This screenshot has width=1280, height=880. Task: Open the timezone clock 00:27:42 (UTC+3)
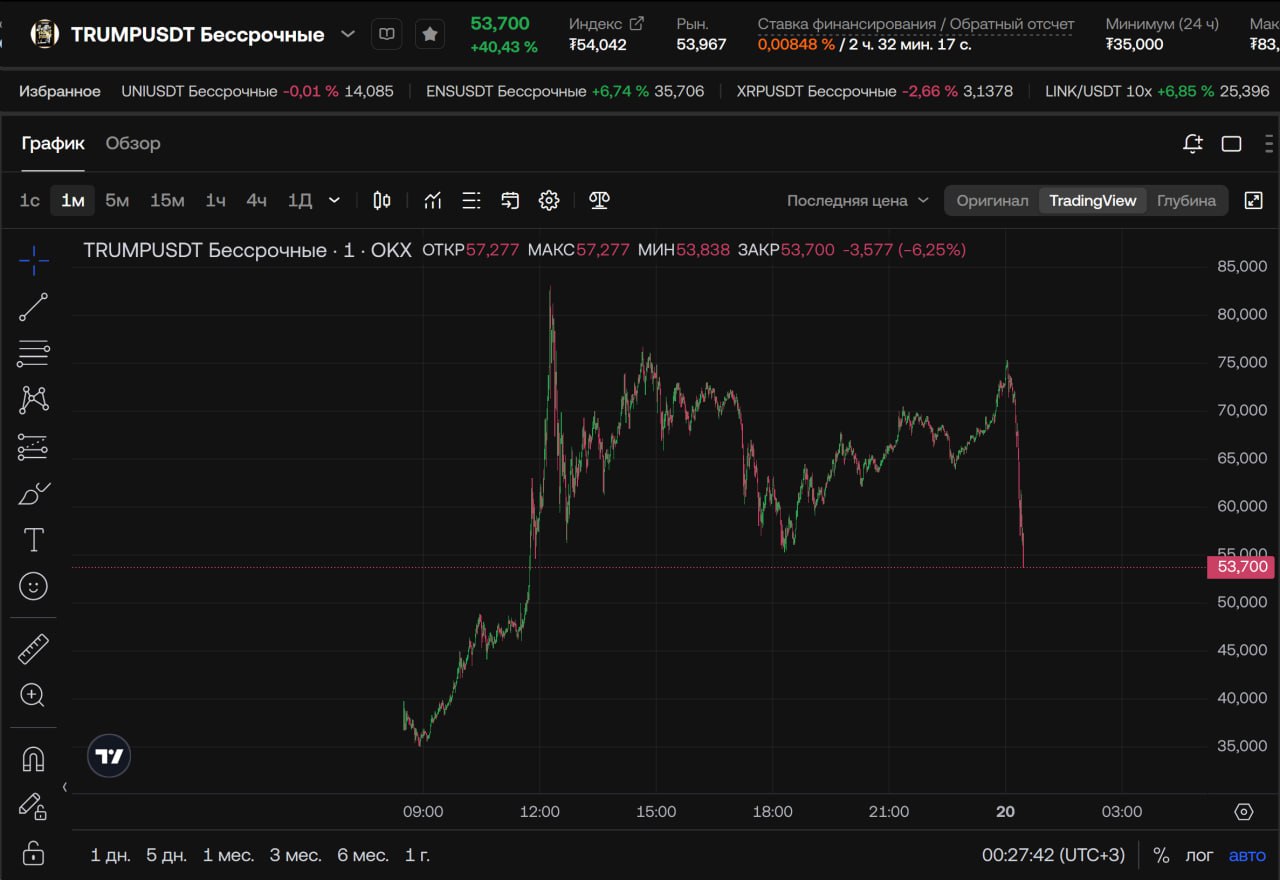coord(1053,855)
